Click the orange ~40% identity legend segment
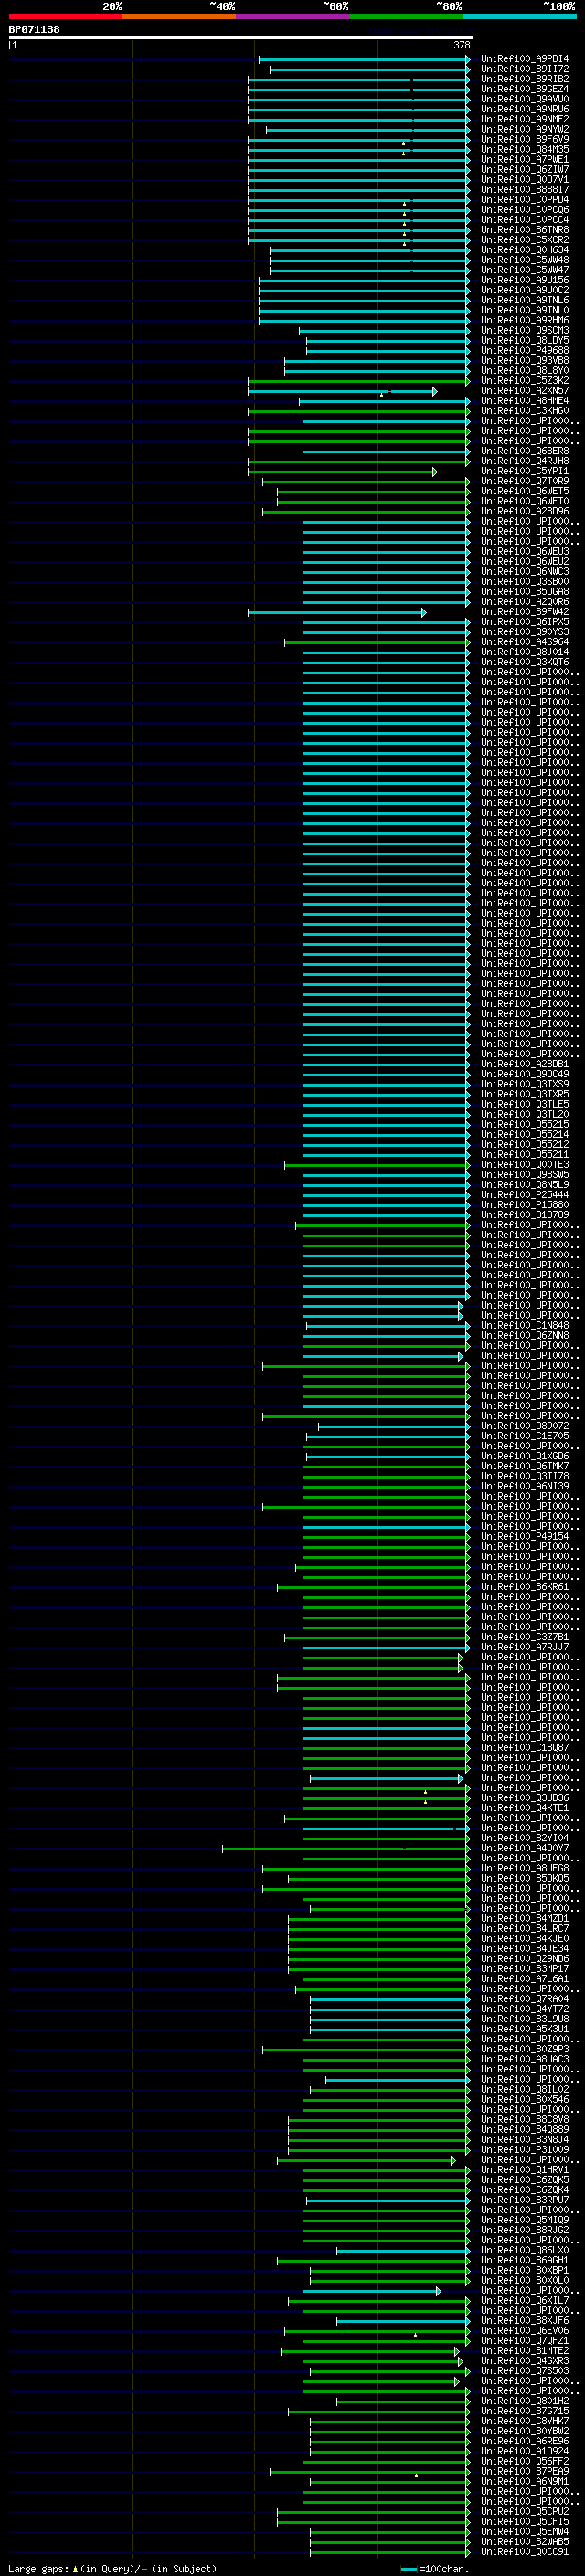 click(x=179, y=16)
